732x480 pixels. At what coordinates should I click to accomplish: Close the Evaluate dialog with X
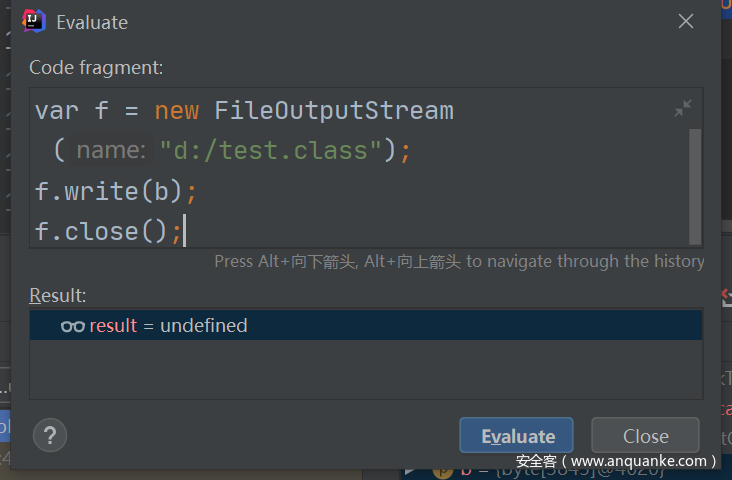click(x=686, y=21)
